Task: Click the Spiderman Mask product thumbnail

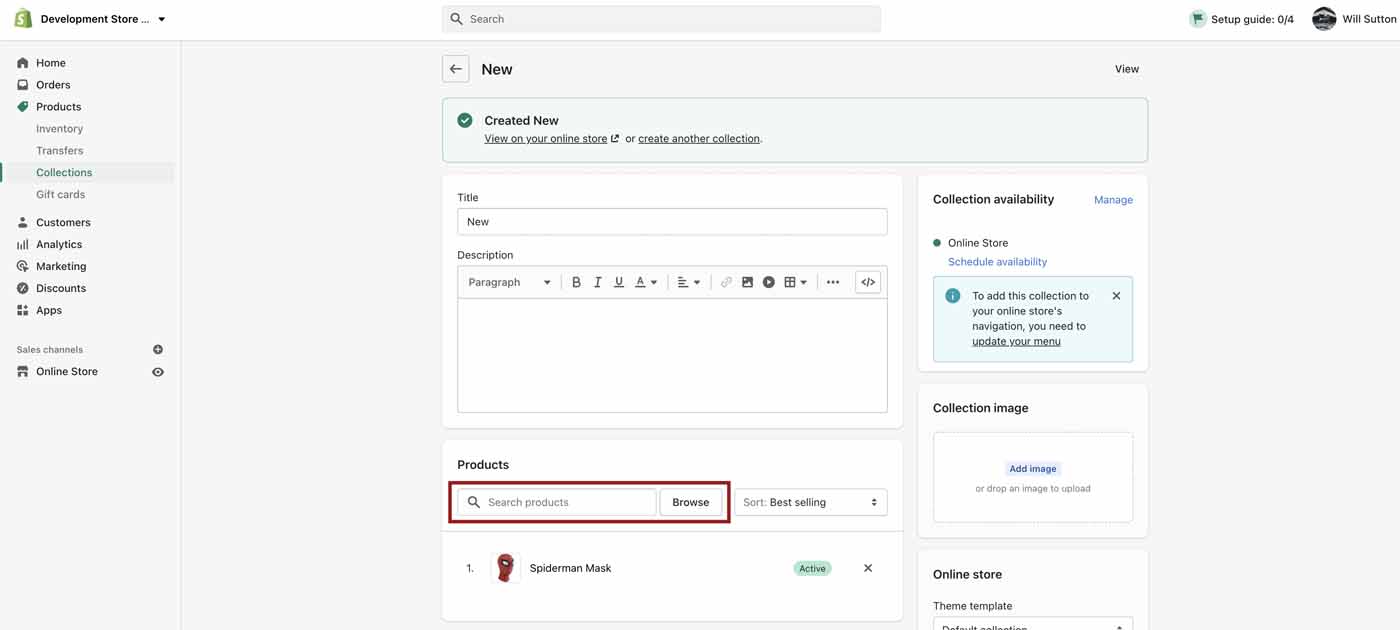Action: coord(506,568)
